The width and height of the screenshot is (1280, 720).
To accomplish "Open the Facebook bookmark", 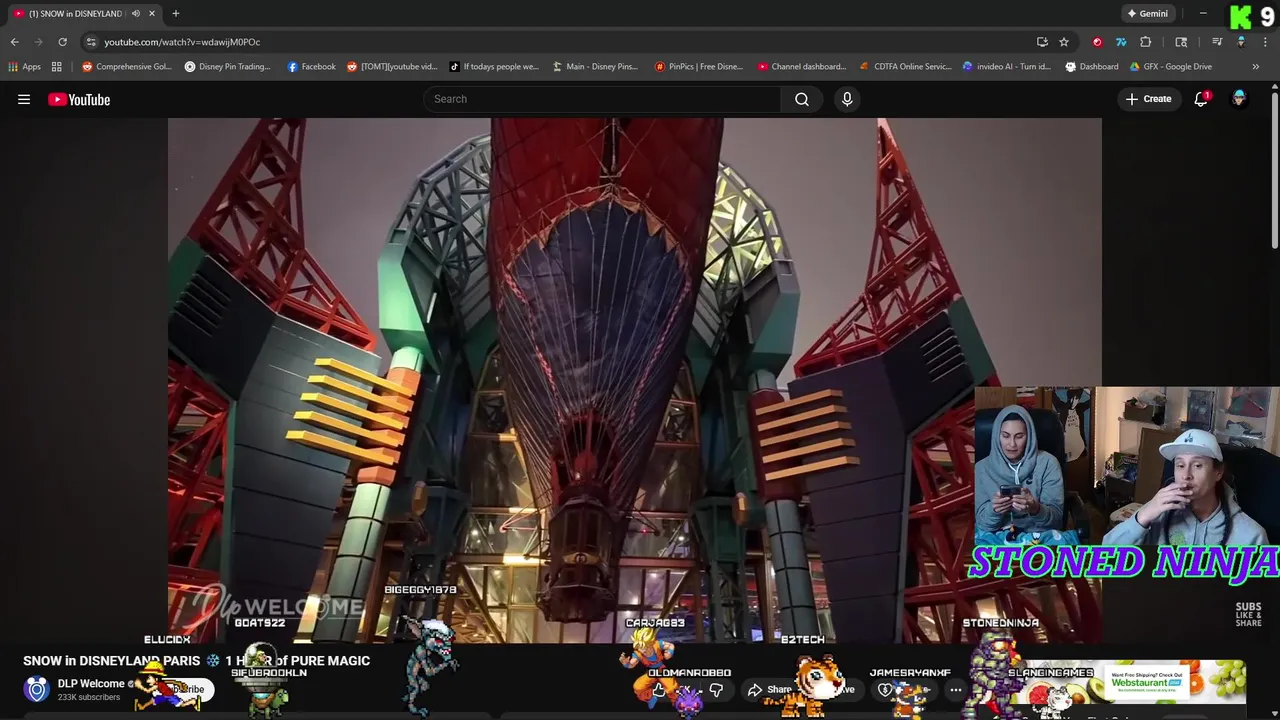I will 311,67.
